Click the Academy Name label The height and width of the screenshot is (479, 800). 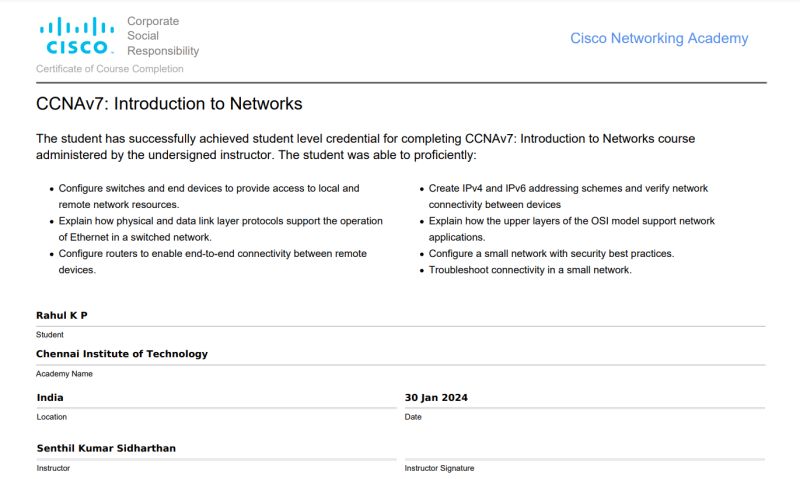(64, 374)
